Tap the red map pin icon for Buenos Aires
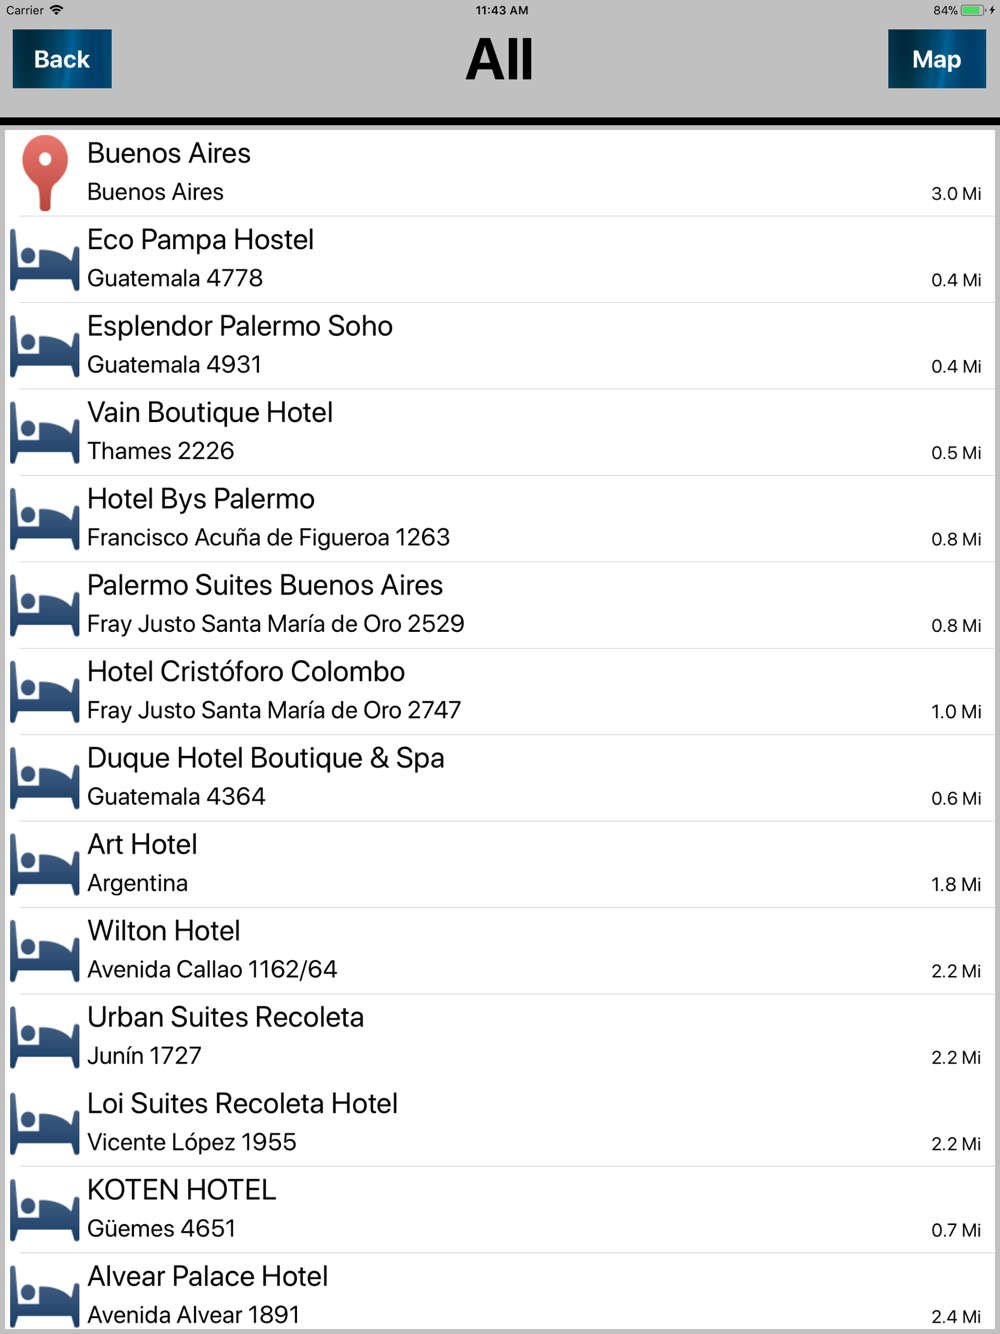This screenshot has width=1000, height=1334. pyautogui.click(x=45, y=173)
